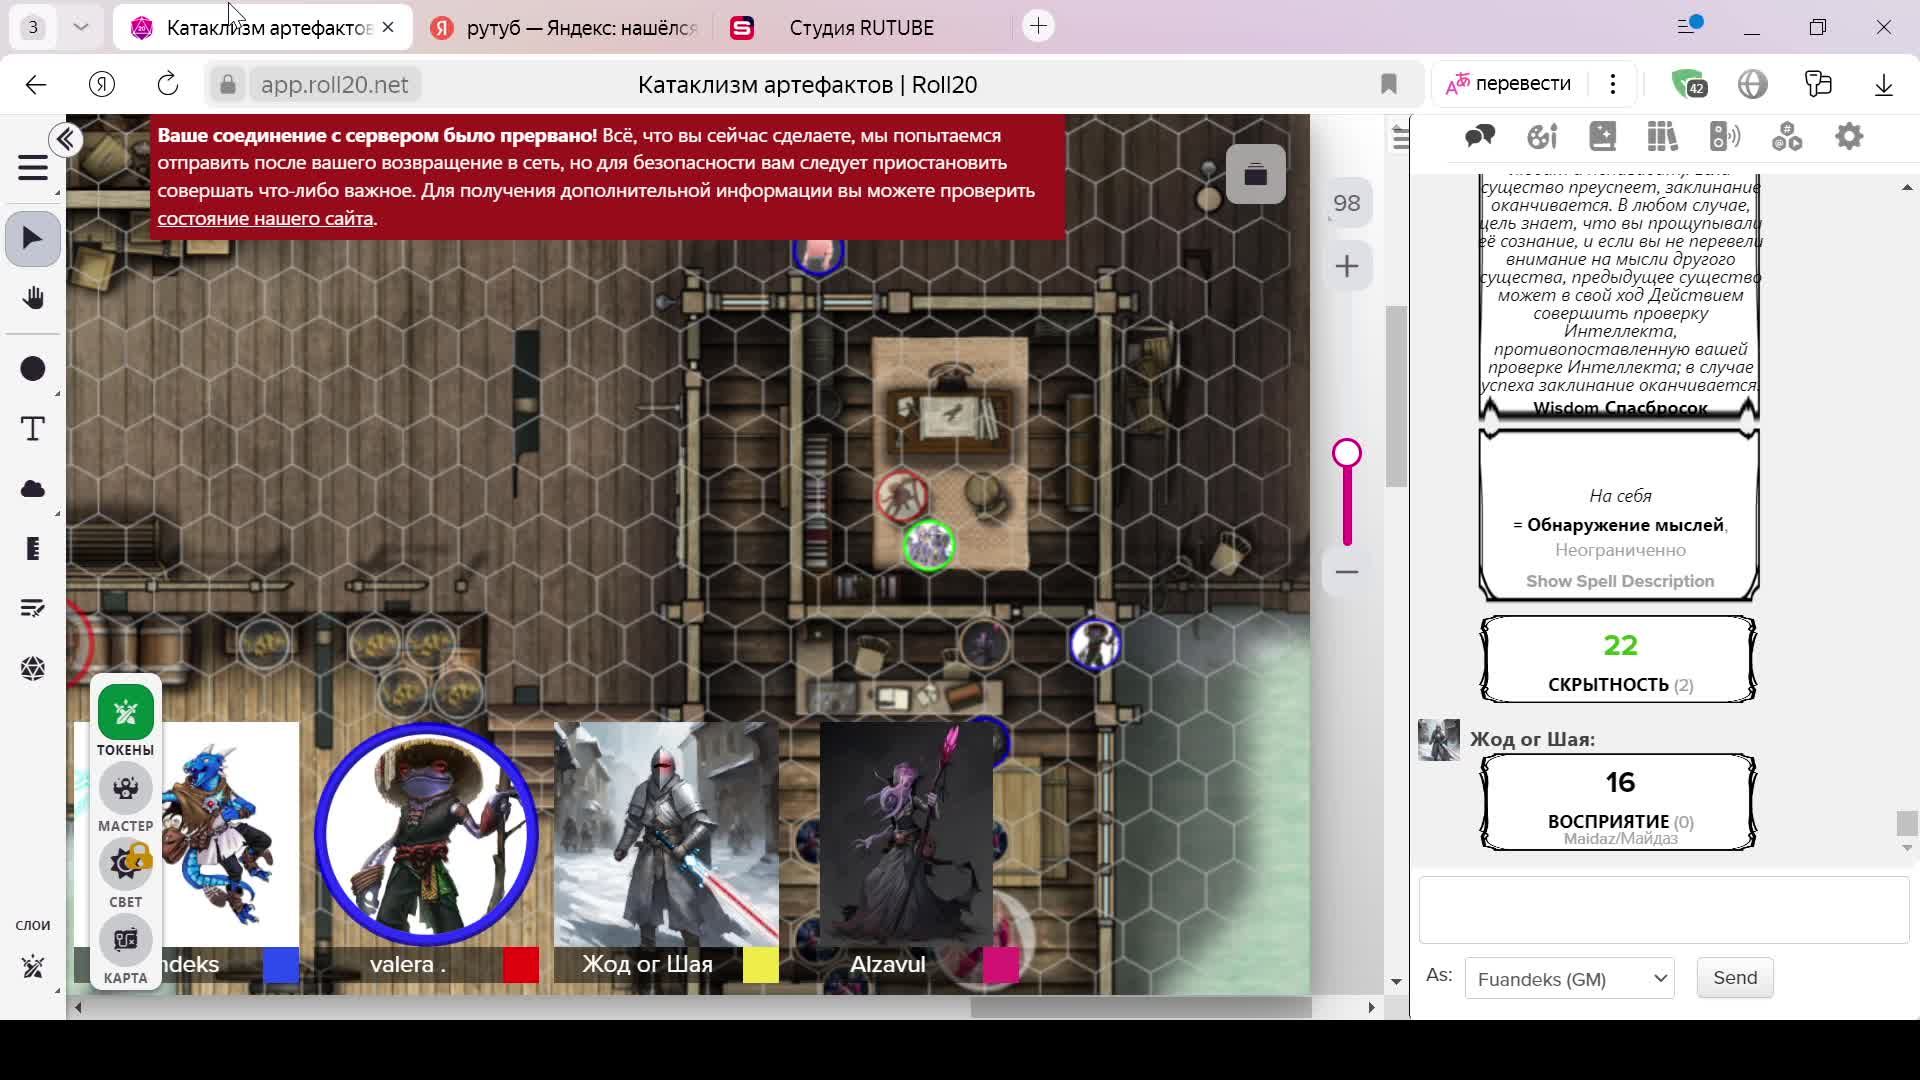Screen dimensions: 1920x1080
Task: Collapse the left toolbar with double chevron
Action: coord(66,140)
